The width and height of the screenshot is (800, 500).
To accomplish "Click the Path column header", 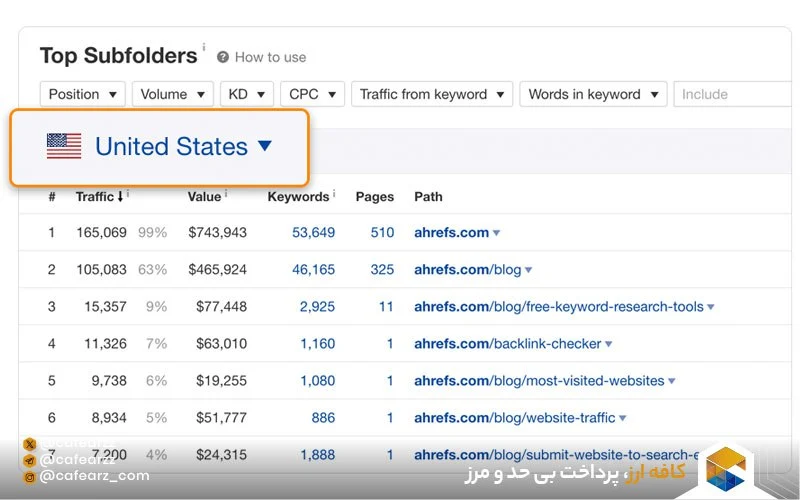I will [428, 196].
